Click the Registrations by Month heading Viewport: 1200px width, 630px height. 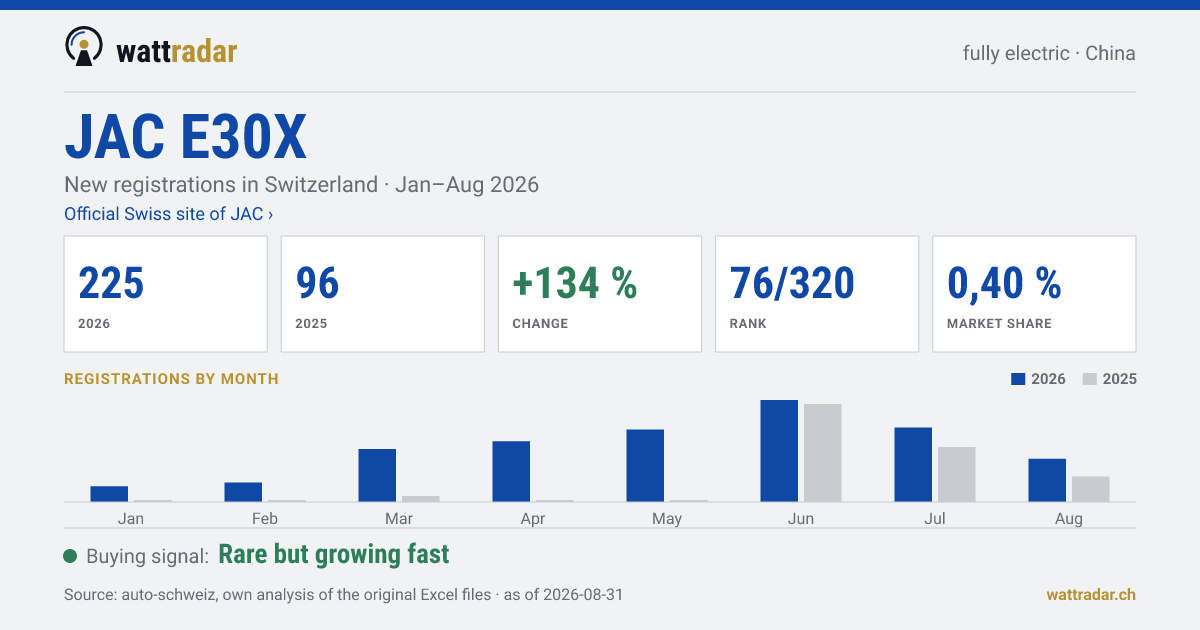[x=171, y=379]
